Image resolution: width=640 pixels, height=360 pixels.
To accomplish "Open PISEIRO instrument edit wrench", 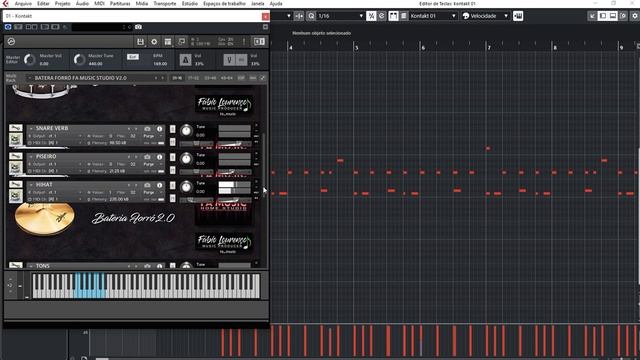I will [16, 156].
